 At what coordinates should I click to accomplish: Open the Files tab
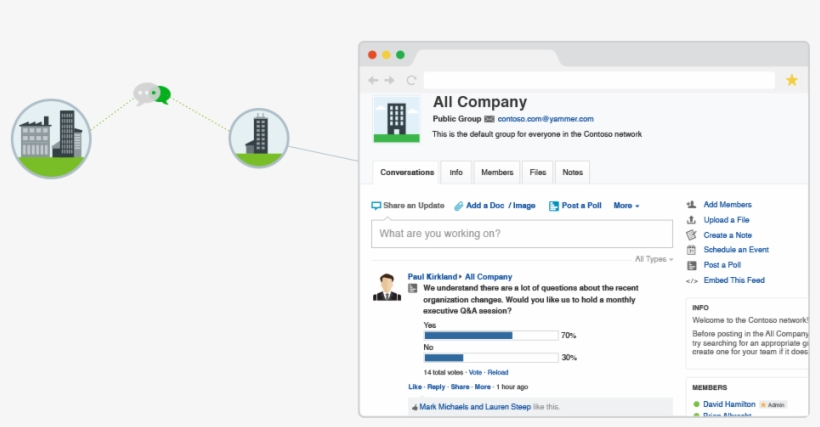tap(538, 172)
